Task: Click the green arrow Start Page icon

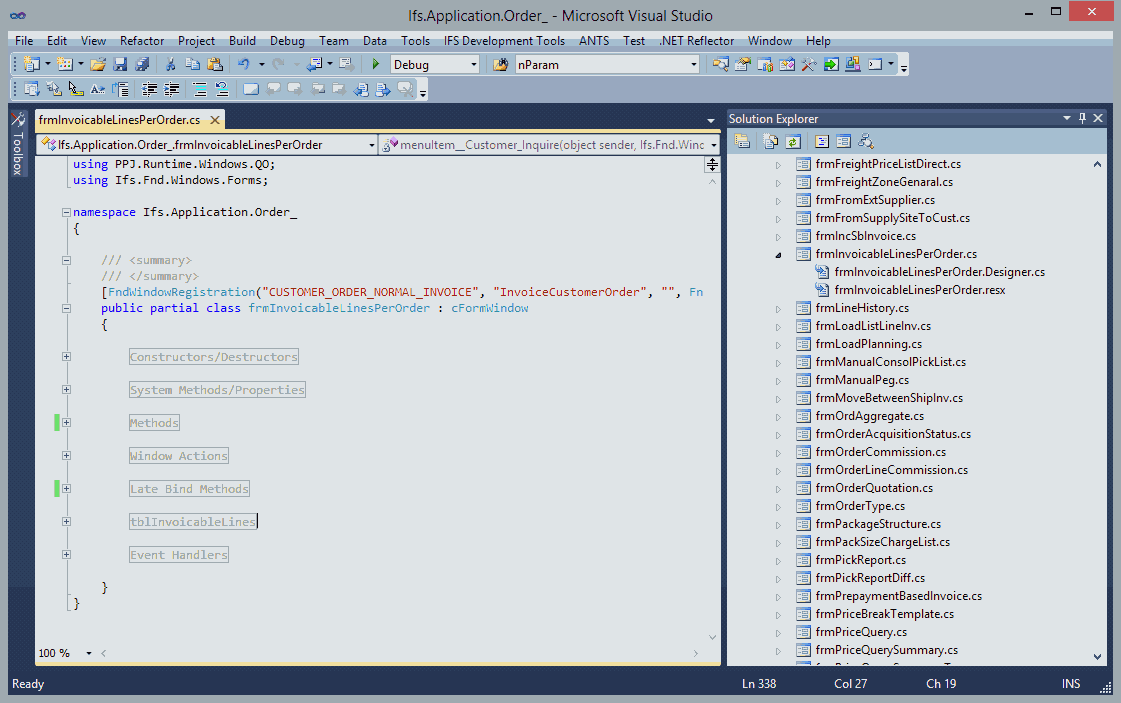Action: [x=831, y=64]
